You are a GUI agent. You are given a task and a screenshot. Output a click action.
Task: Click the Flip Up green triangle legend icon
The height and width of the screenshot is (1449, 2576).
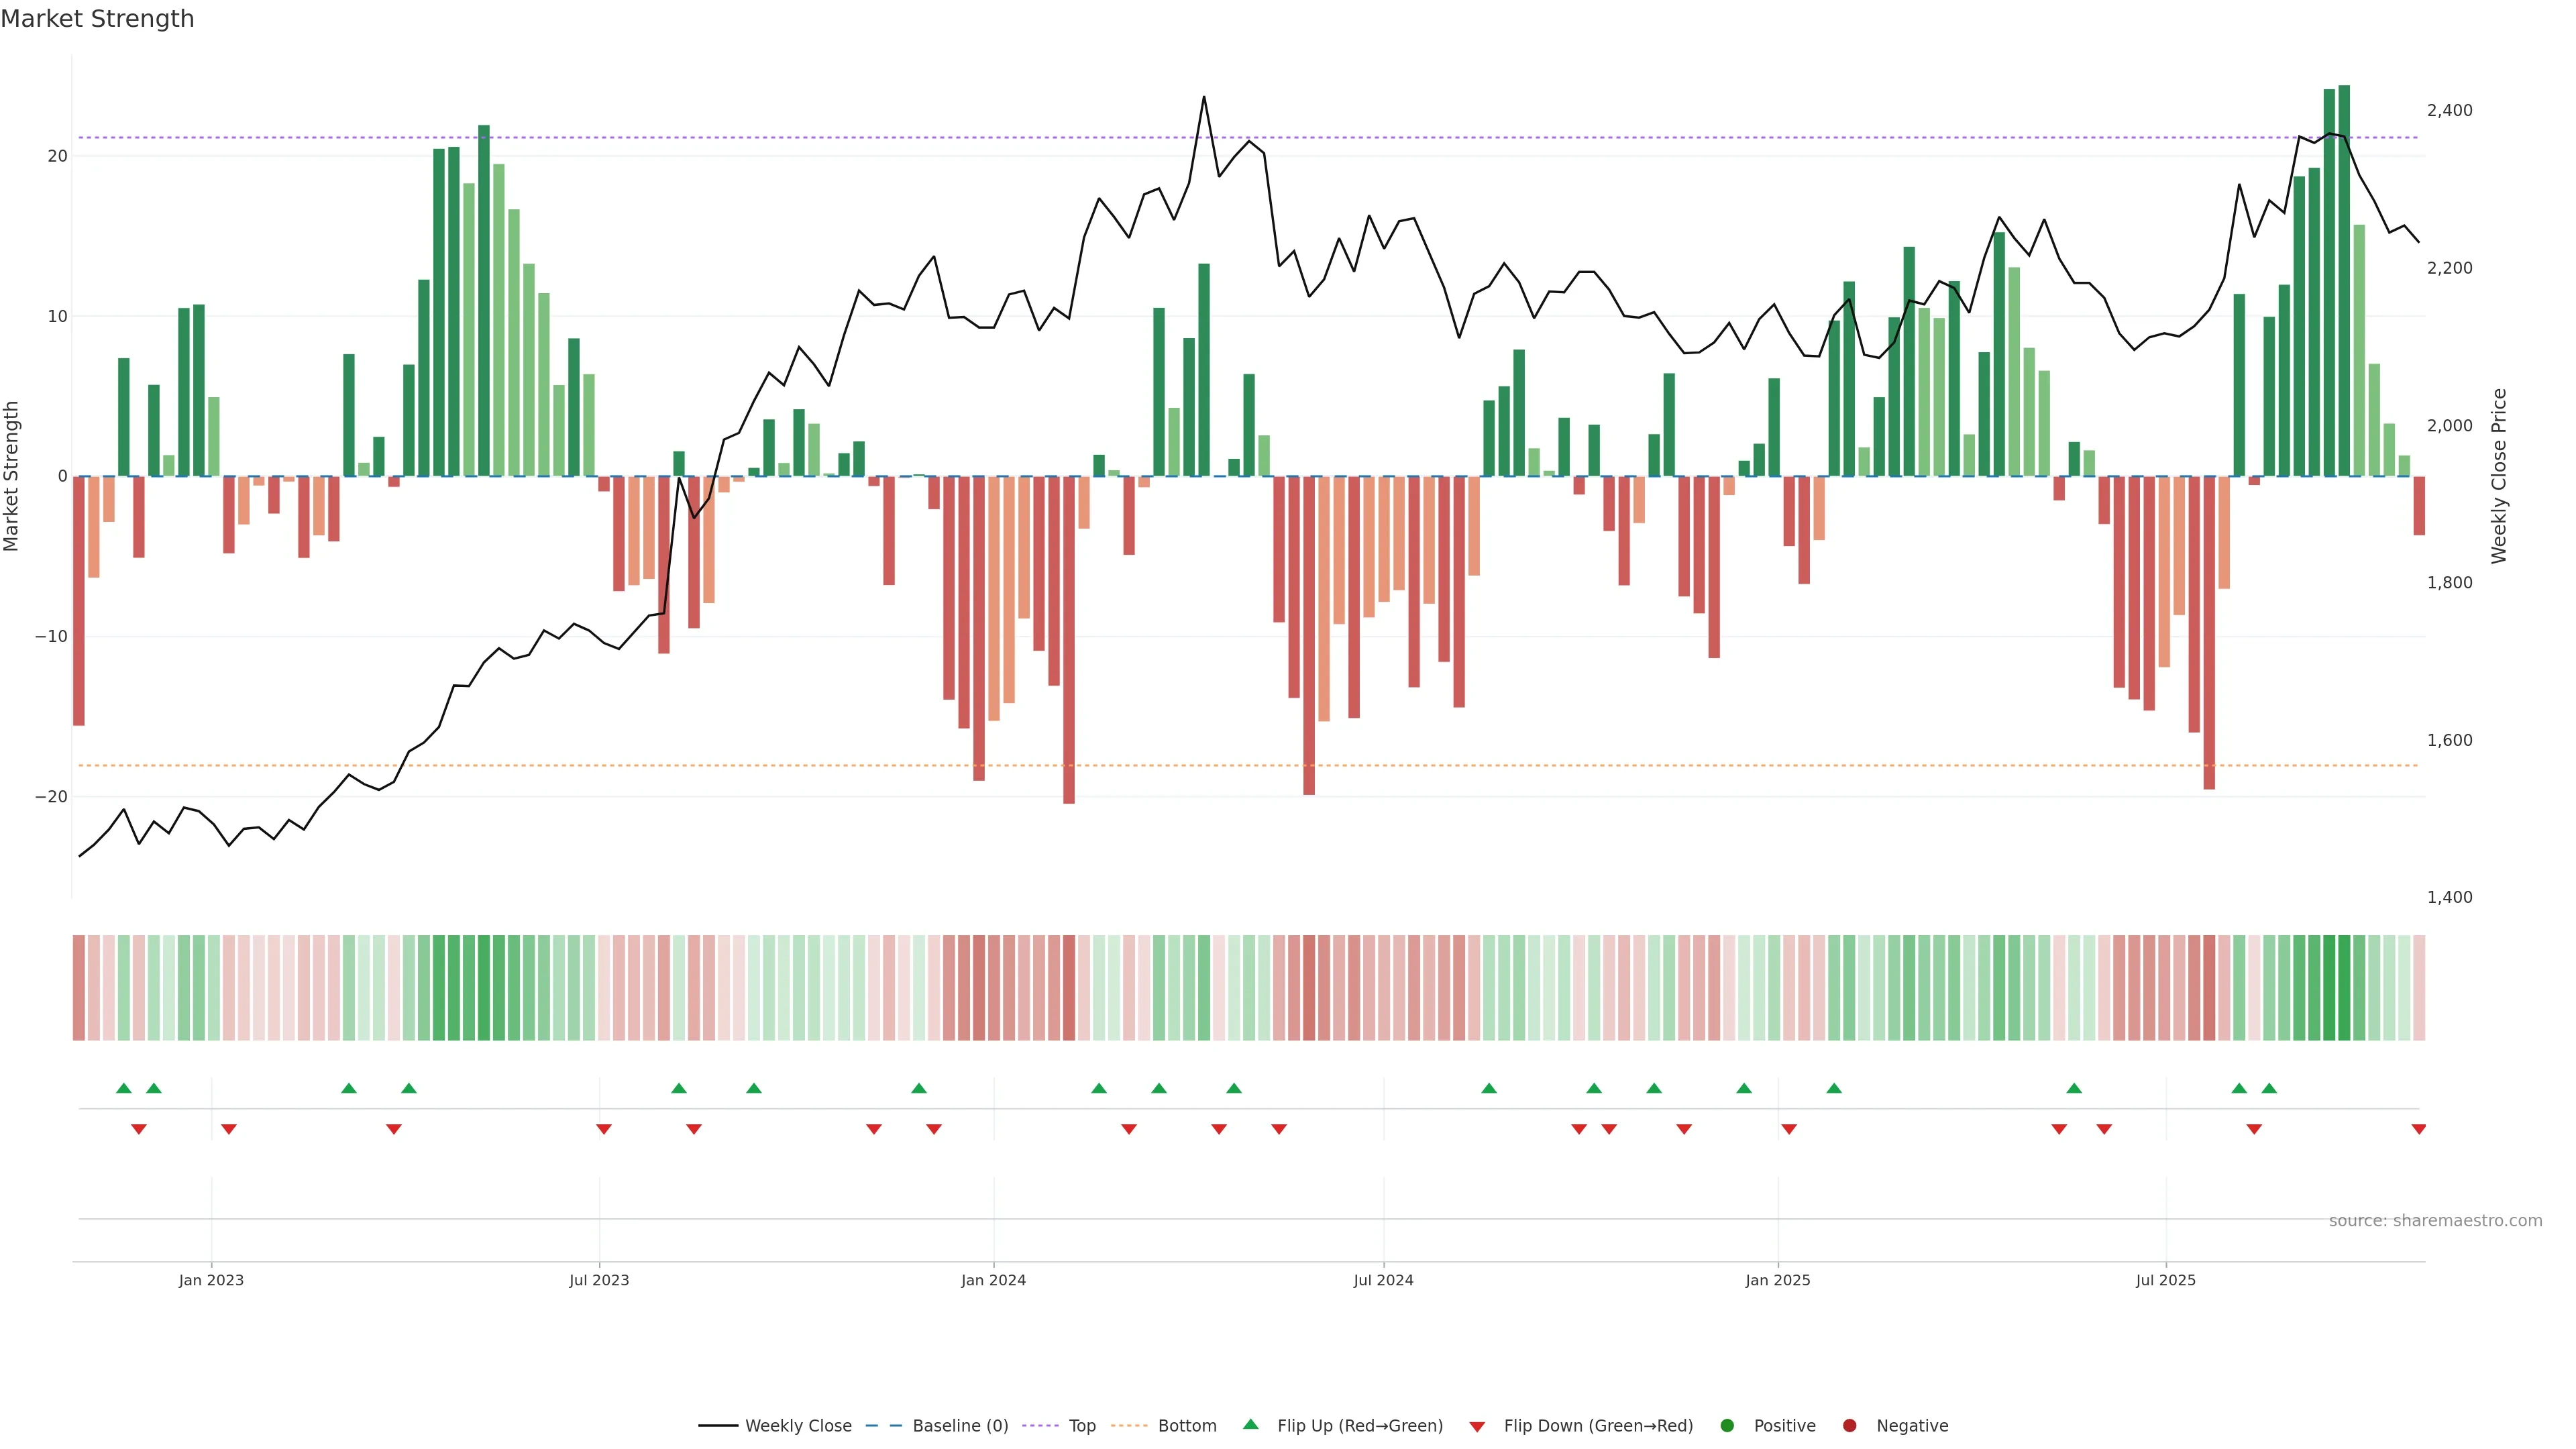point(1250,1424)
